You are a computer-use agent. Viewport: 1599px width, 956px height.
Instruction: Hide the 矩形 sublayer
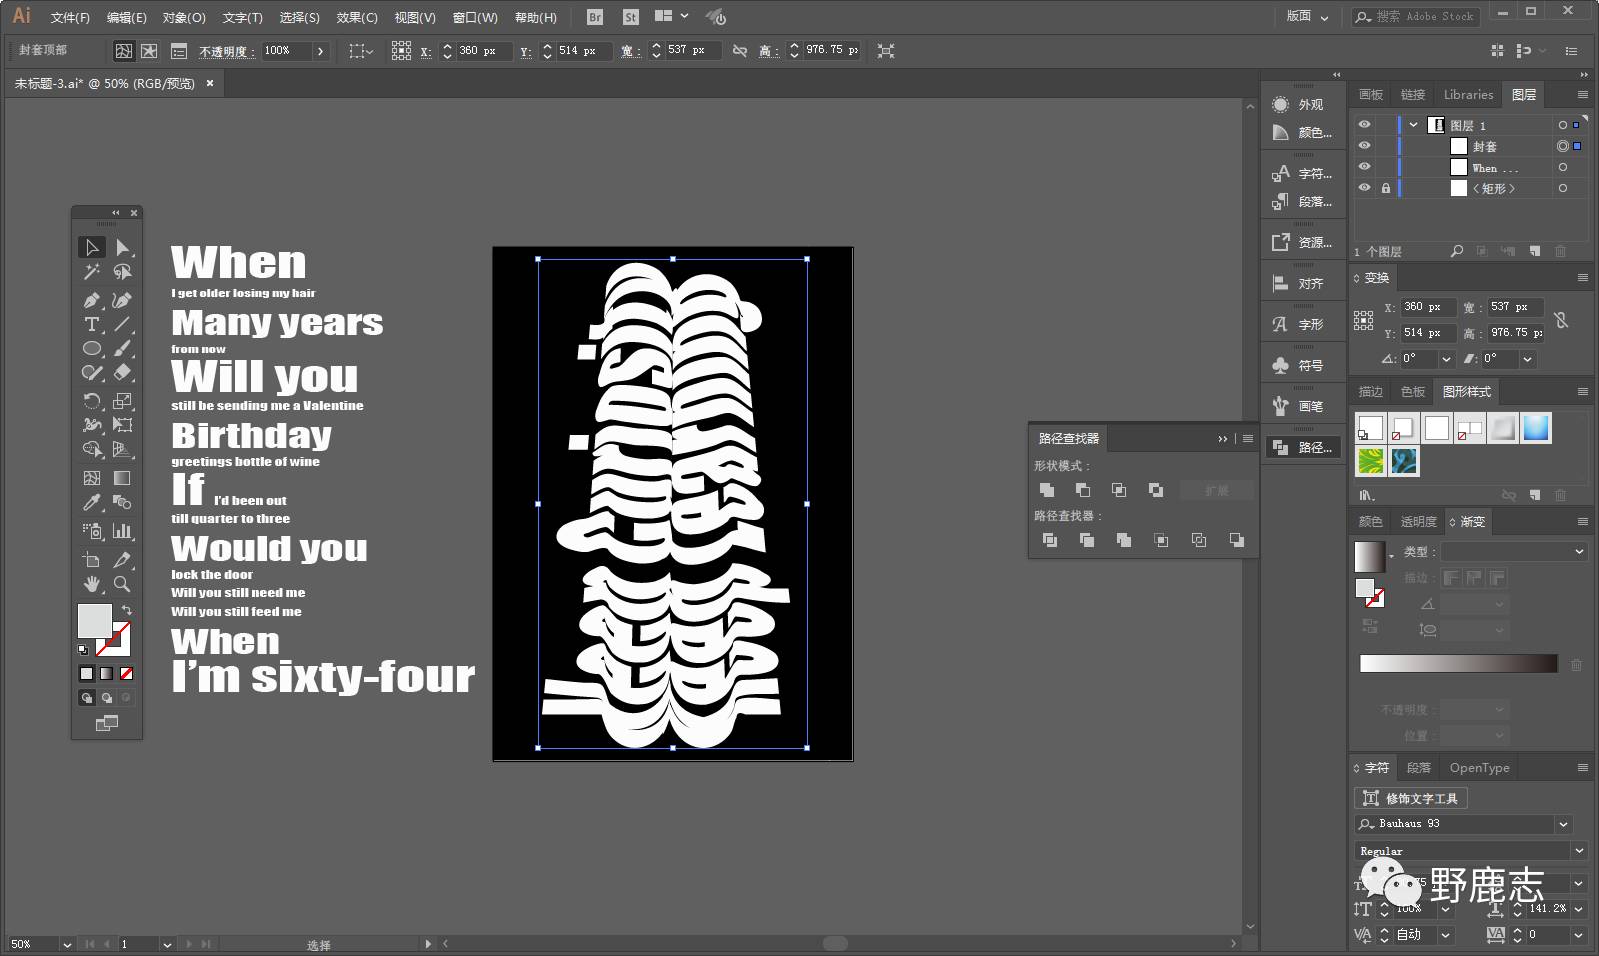point(1364,188)
